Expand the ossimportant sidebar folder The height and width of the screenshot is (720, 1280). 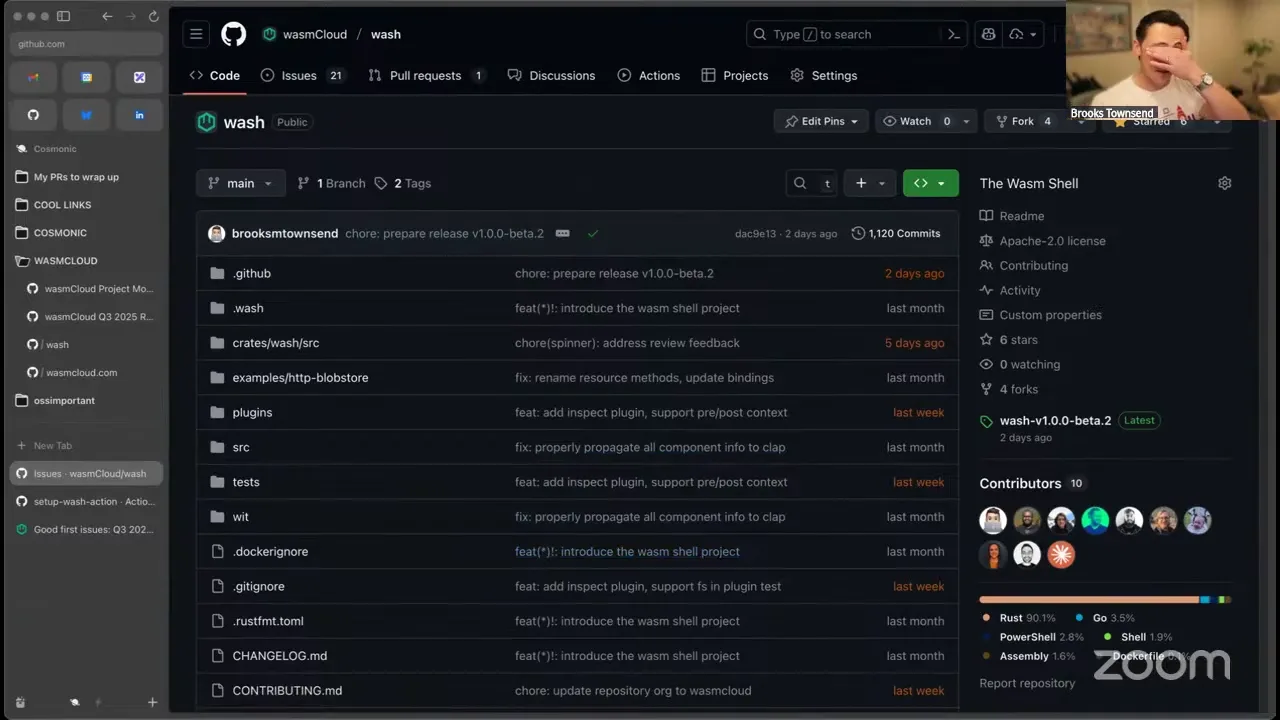coord(64,401)
